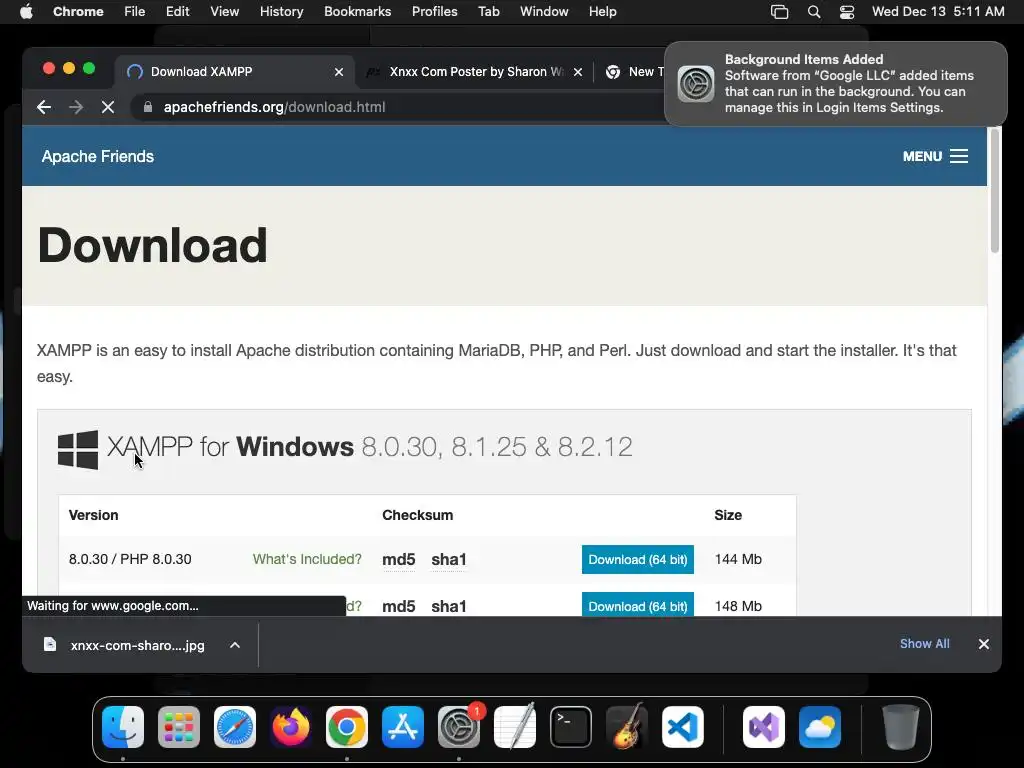Screen dimensions: 1024x768
Task: Click the screen mirroring icon in menu bar
Action: click(780, 12)
